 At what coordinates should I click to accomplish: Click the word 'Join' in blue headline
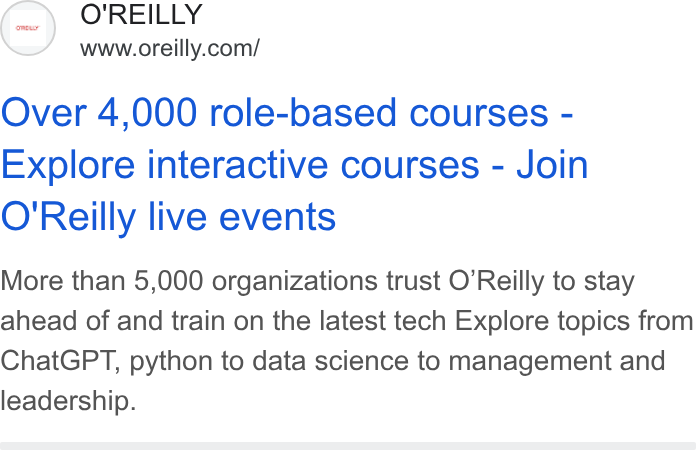(552, 165)
